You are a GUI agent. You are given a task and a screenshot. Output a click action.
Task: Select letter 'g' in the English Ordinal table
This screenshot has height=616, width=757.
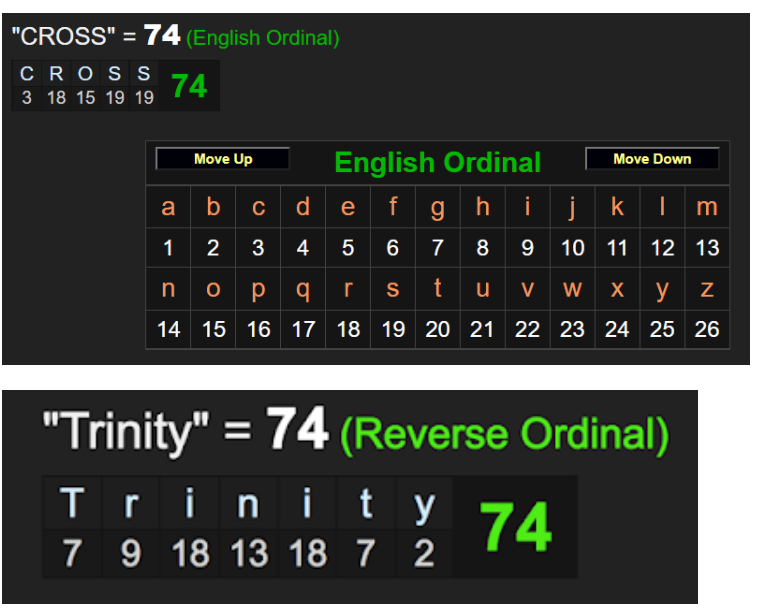click(x=437, y=207)
